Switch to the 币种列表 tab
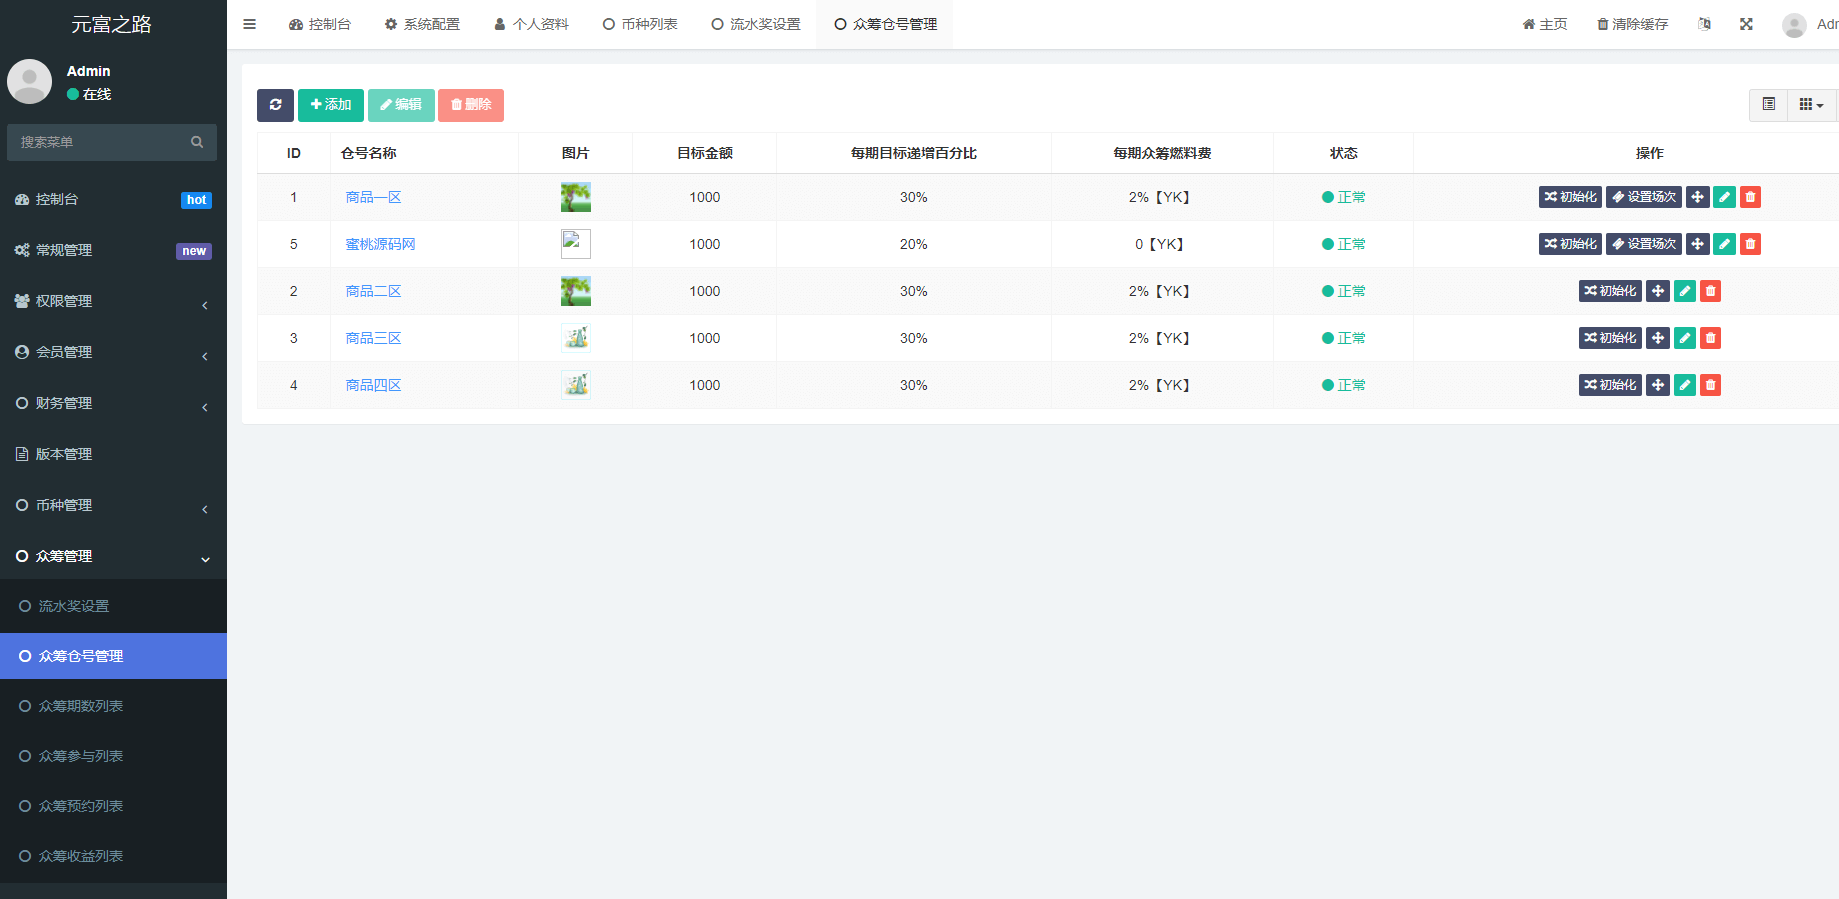 tap(640, 24)
